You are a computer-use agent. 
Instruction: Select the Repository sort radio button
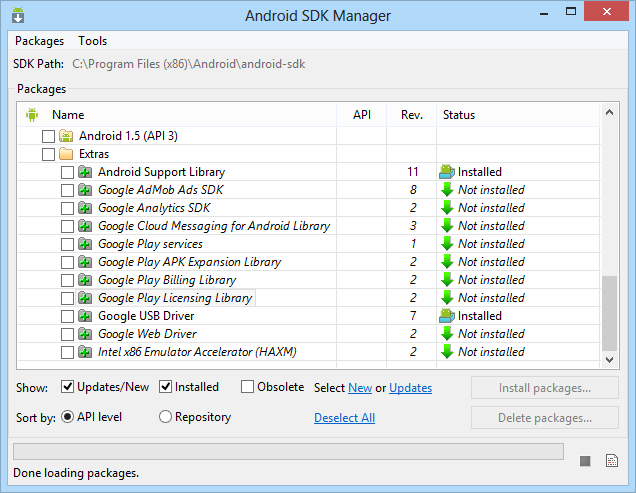pos(166,417)
